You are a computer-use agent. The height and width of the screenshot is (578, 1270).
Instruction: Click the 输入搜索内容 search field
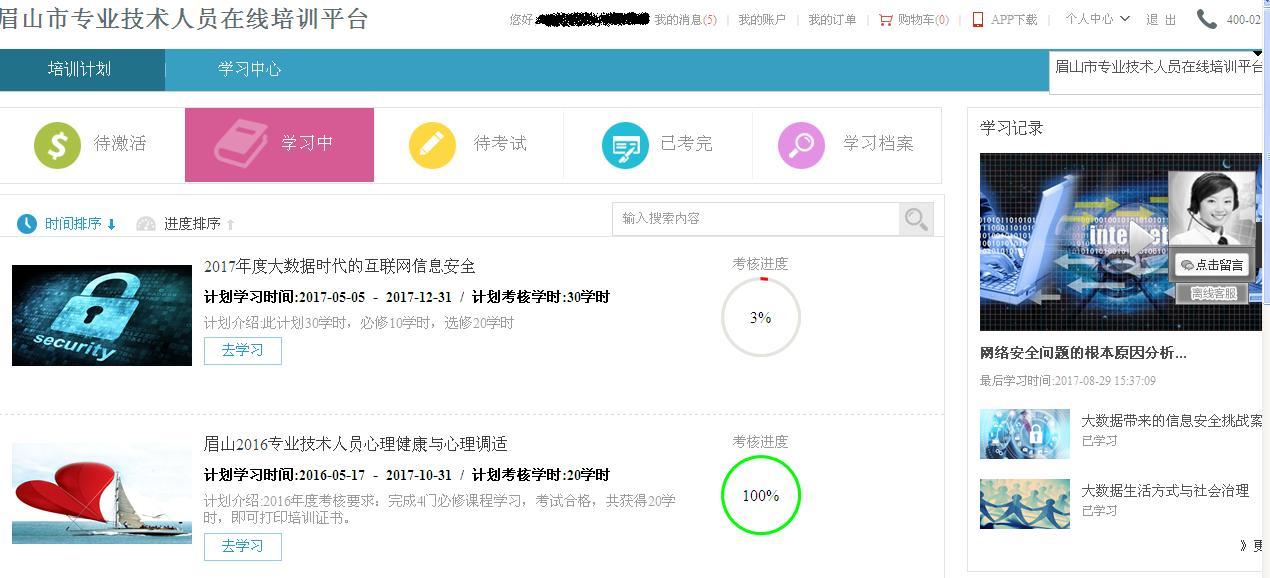point(755,219)
